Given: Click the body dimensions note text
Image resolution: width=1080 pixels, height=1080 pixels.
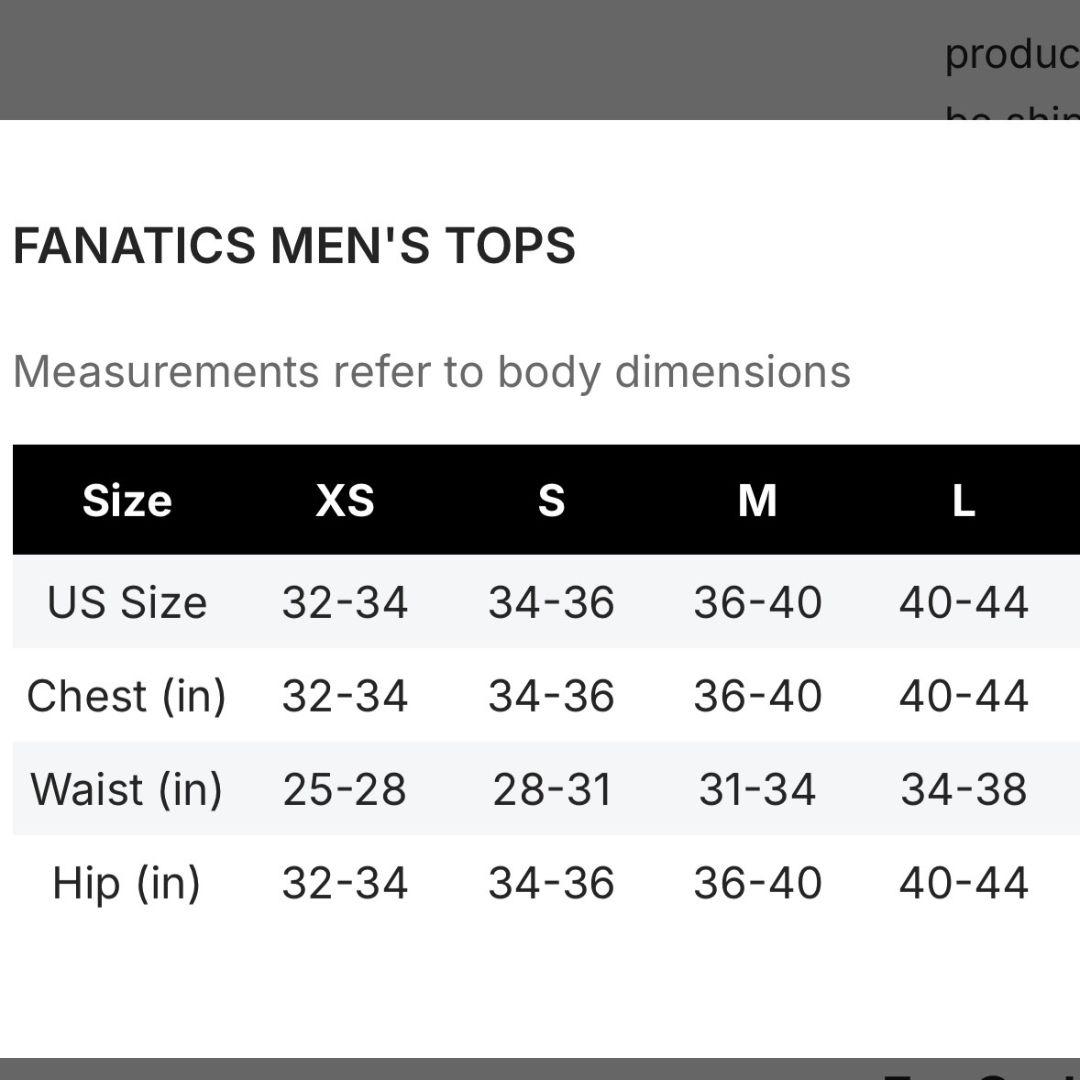Looking at the screenshot, I should point(431,372).
